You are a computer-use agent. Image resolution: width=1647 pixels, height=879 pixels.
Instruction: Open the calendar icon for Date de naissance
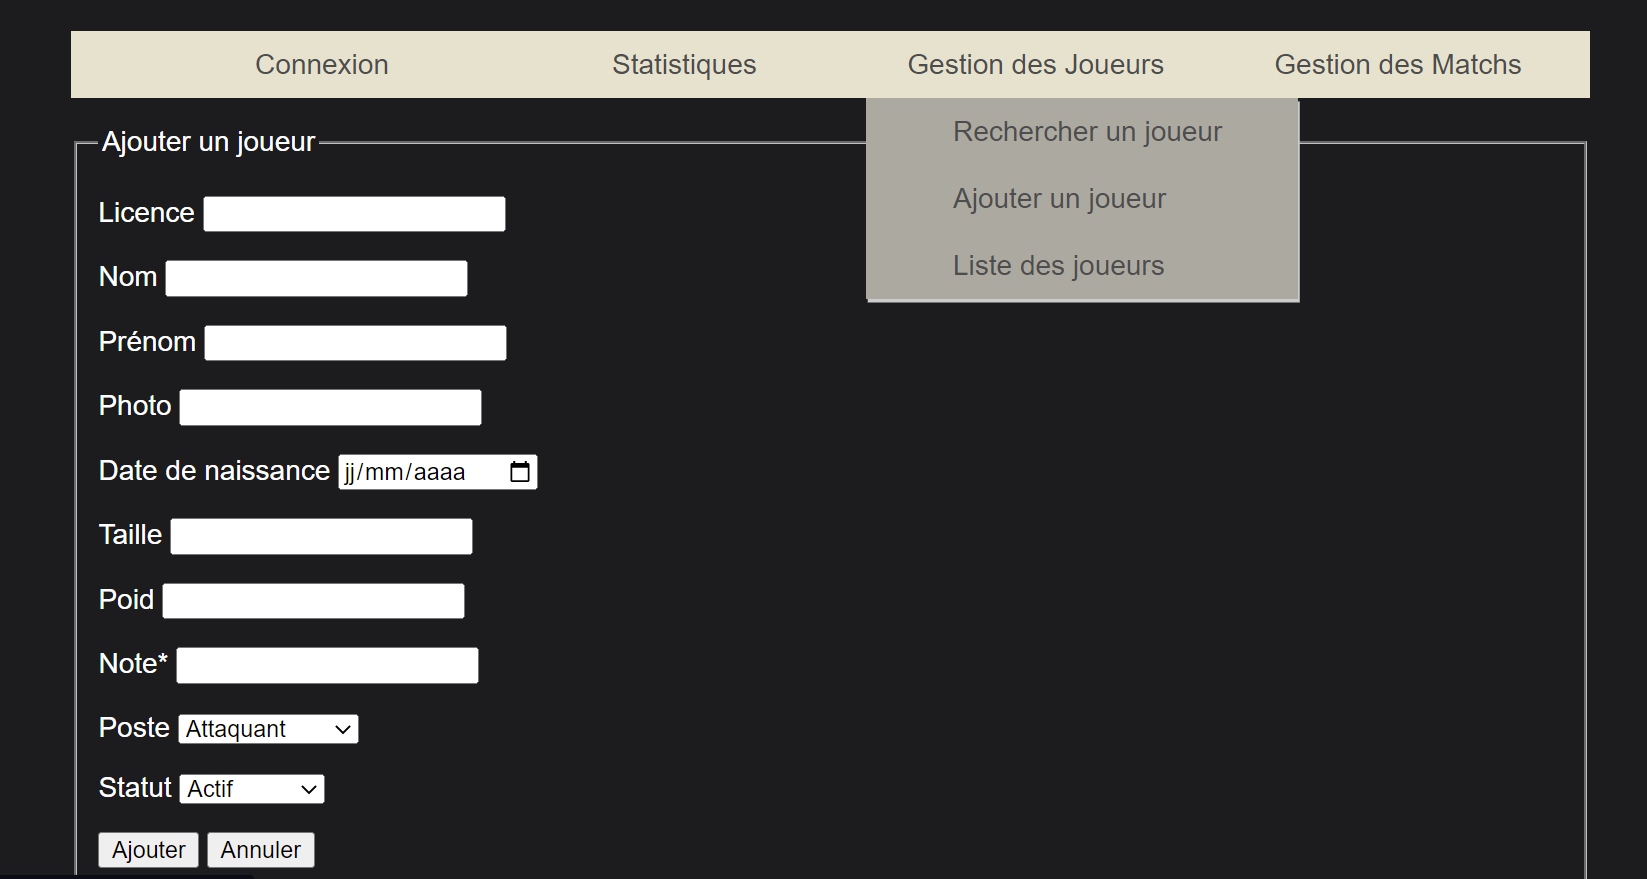click(x=520, y=471)
